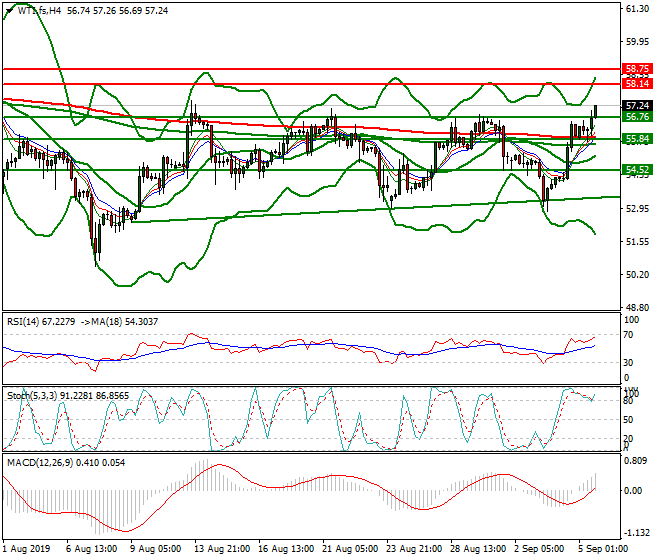The image size is (660, 560).
Task: Click the 21 Aug 05:00 date label
Action: point(350,549)
